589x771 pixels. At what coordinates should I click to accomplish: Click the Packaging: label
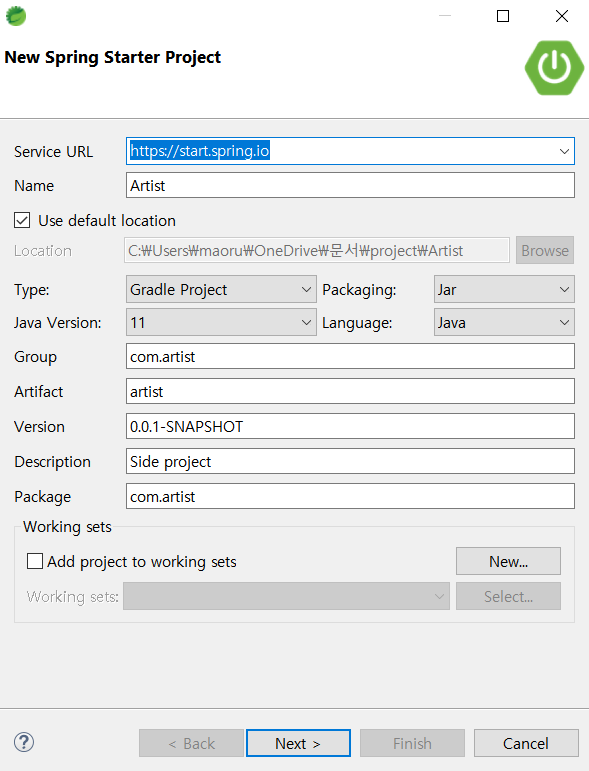(359, 290)
